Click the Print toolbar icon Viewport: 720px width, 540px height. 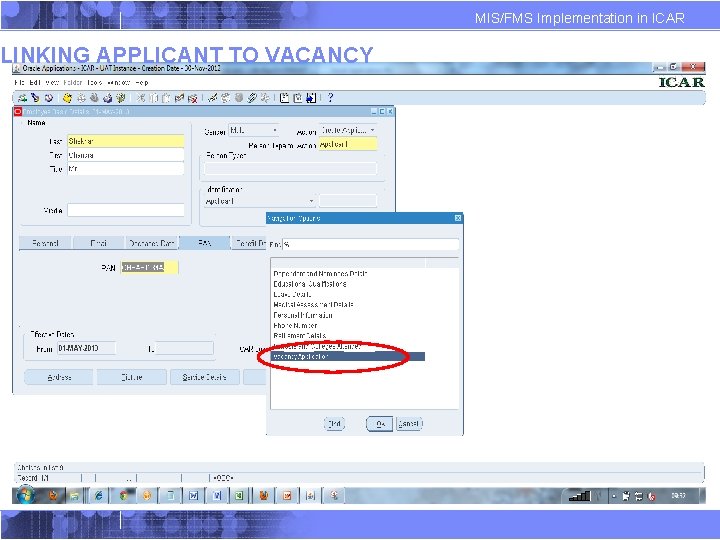tap(107, 98)
